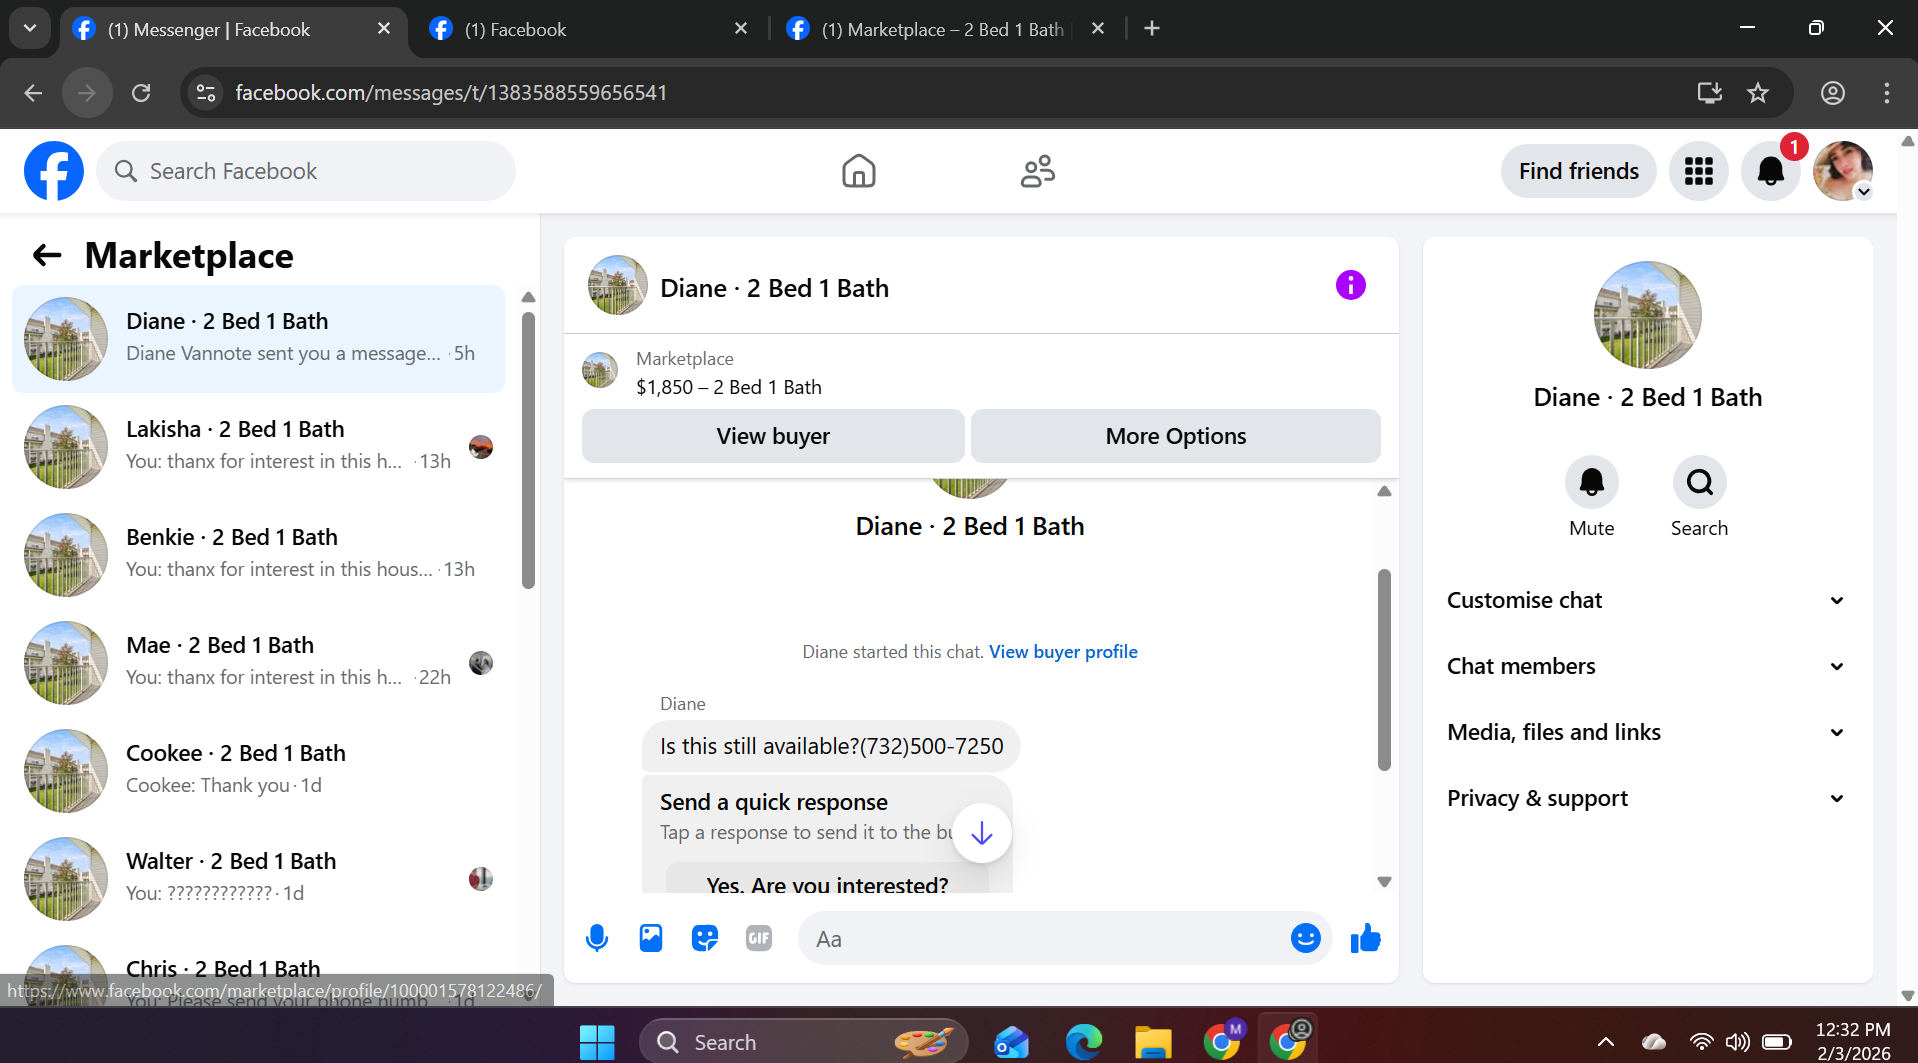Open the View buyer profile link
The height and width of the screenshot is (1063, 1918).
click(1063, 652)
